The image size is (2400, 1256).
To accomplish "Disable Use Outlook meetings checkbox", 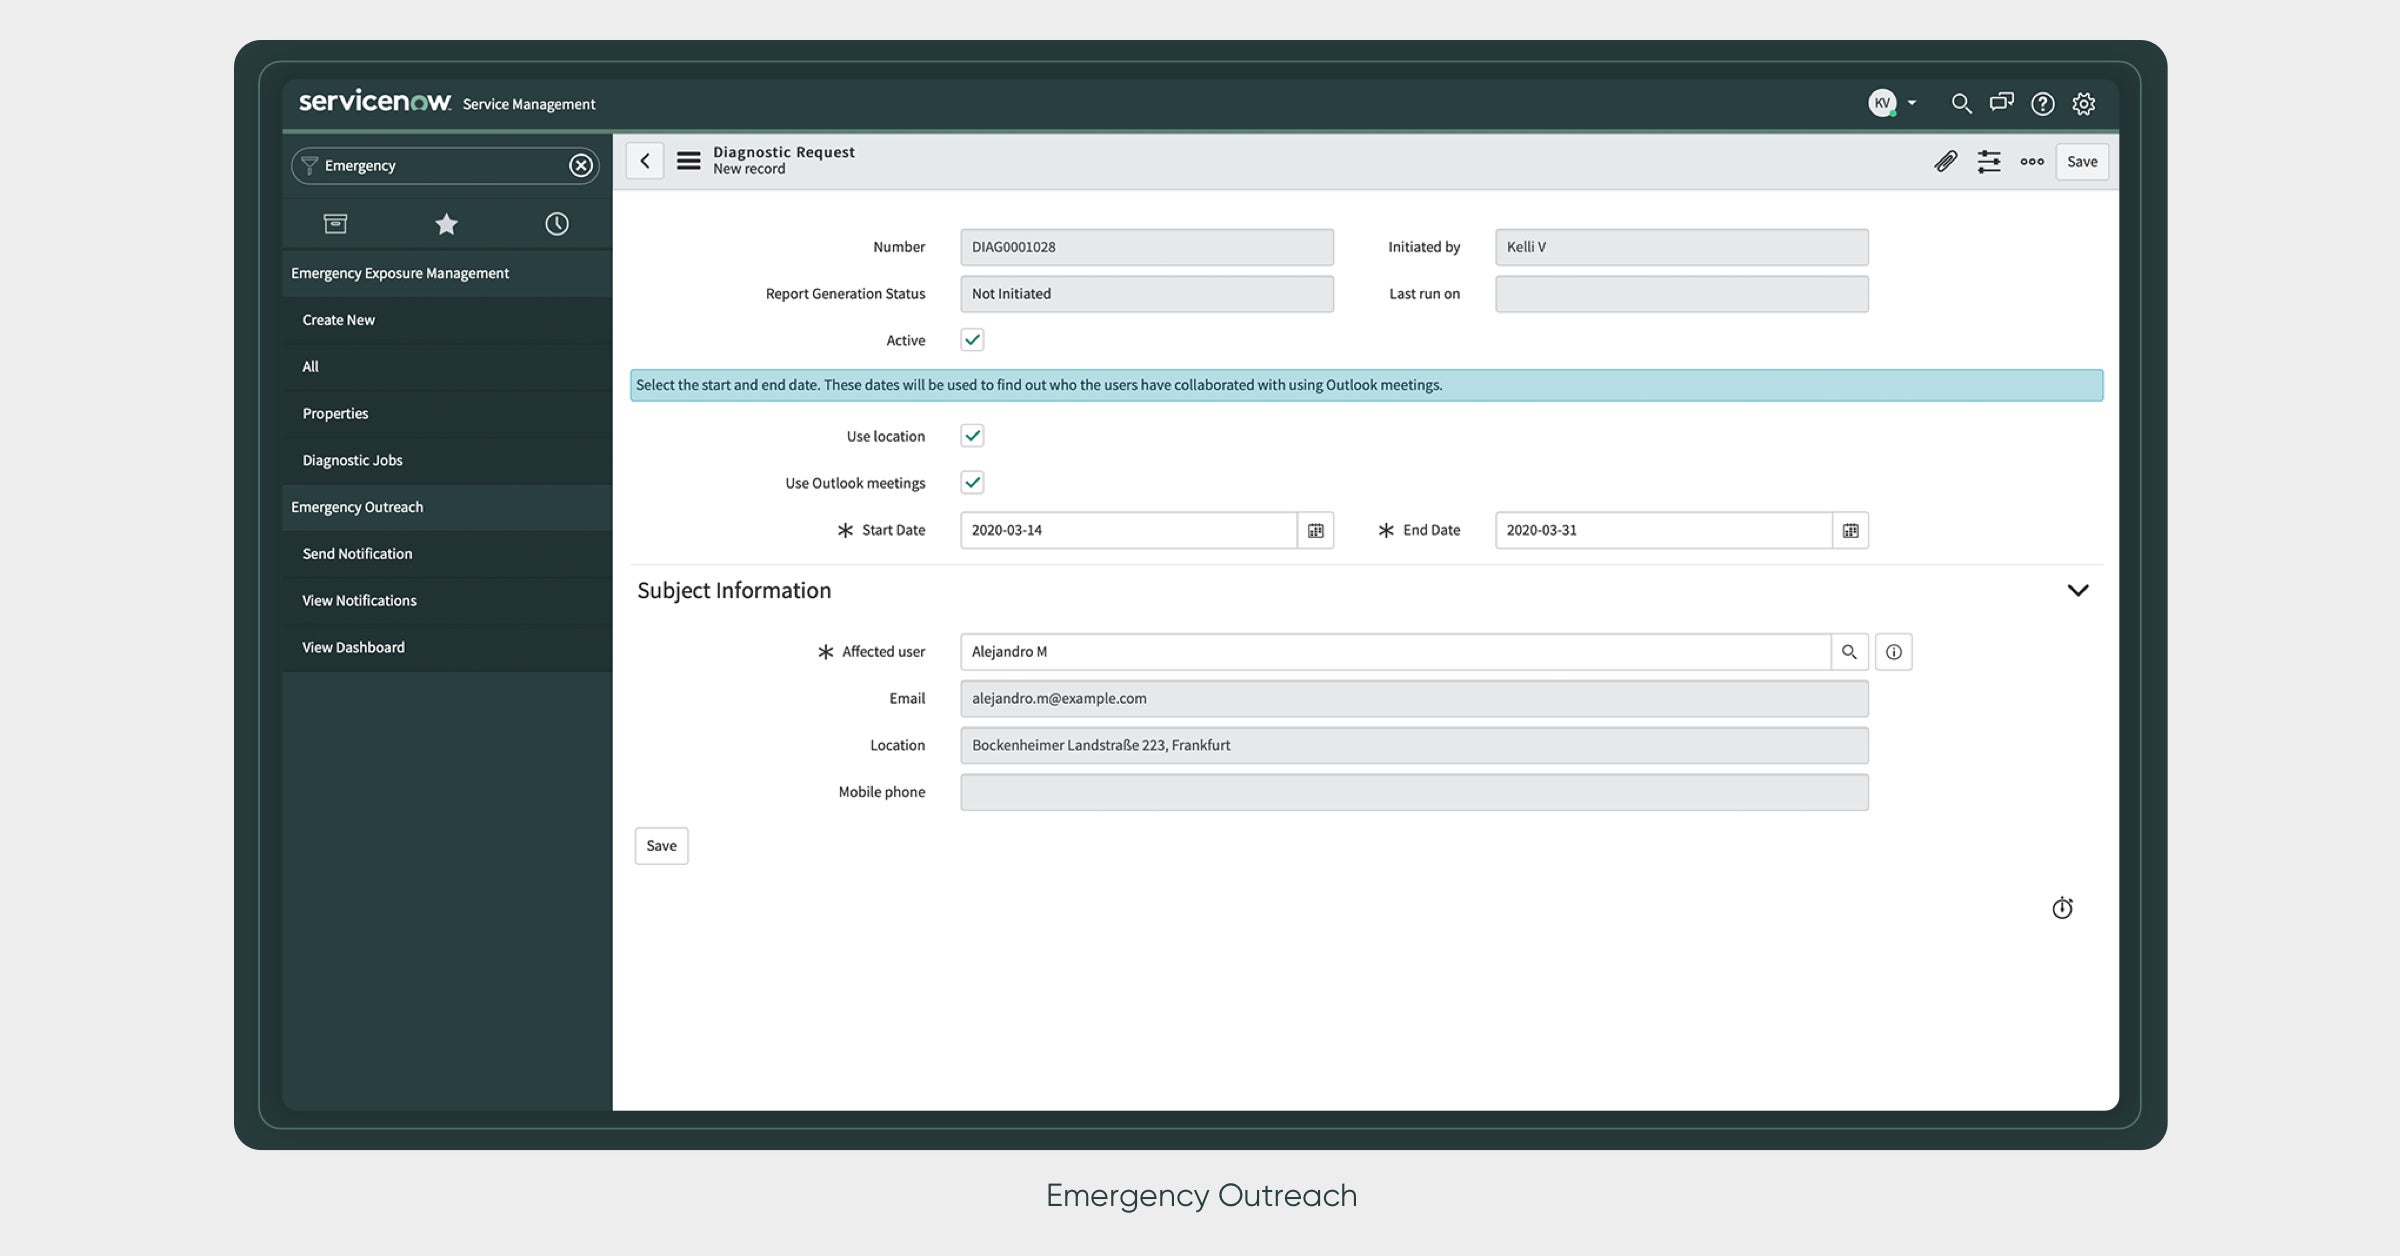I will (972, 483).
